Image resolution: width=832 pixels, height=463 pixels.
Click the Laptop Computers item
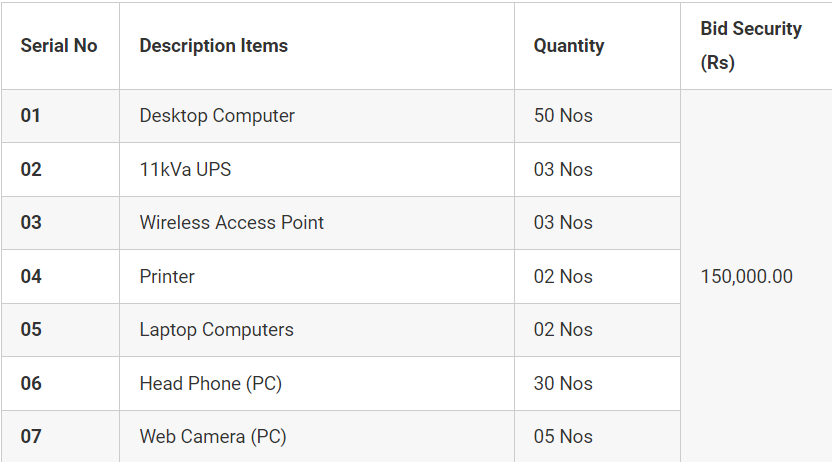pos(217,330)
